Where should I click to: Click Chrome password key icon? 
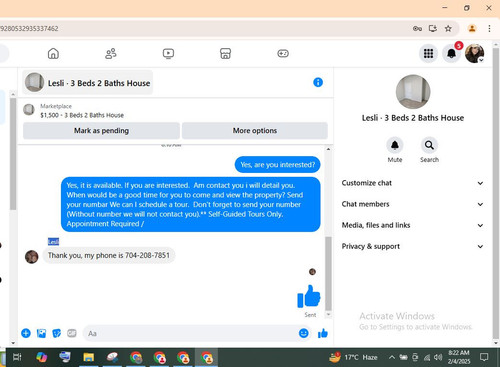point(417,29)
